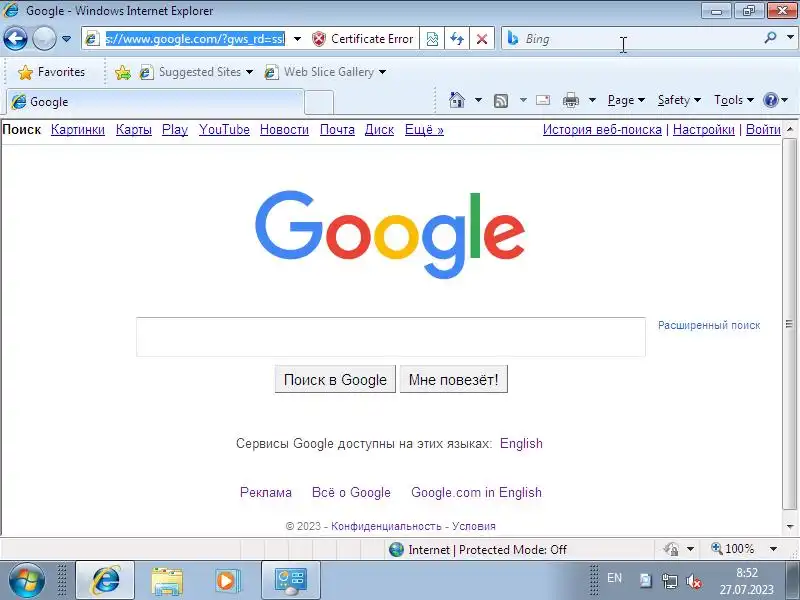Open a new blank tab
The width and height of the screenshot is (800, 600).
coord(319,102)
